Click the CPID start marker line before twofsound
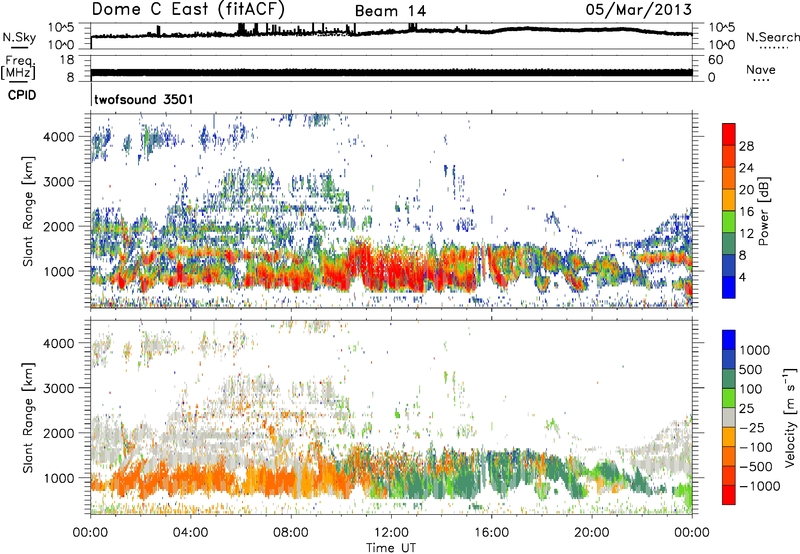800x554 pixels. 91,95
